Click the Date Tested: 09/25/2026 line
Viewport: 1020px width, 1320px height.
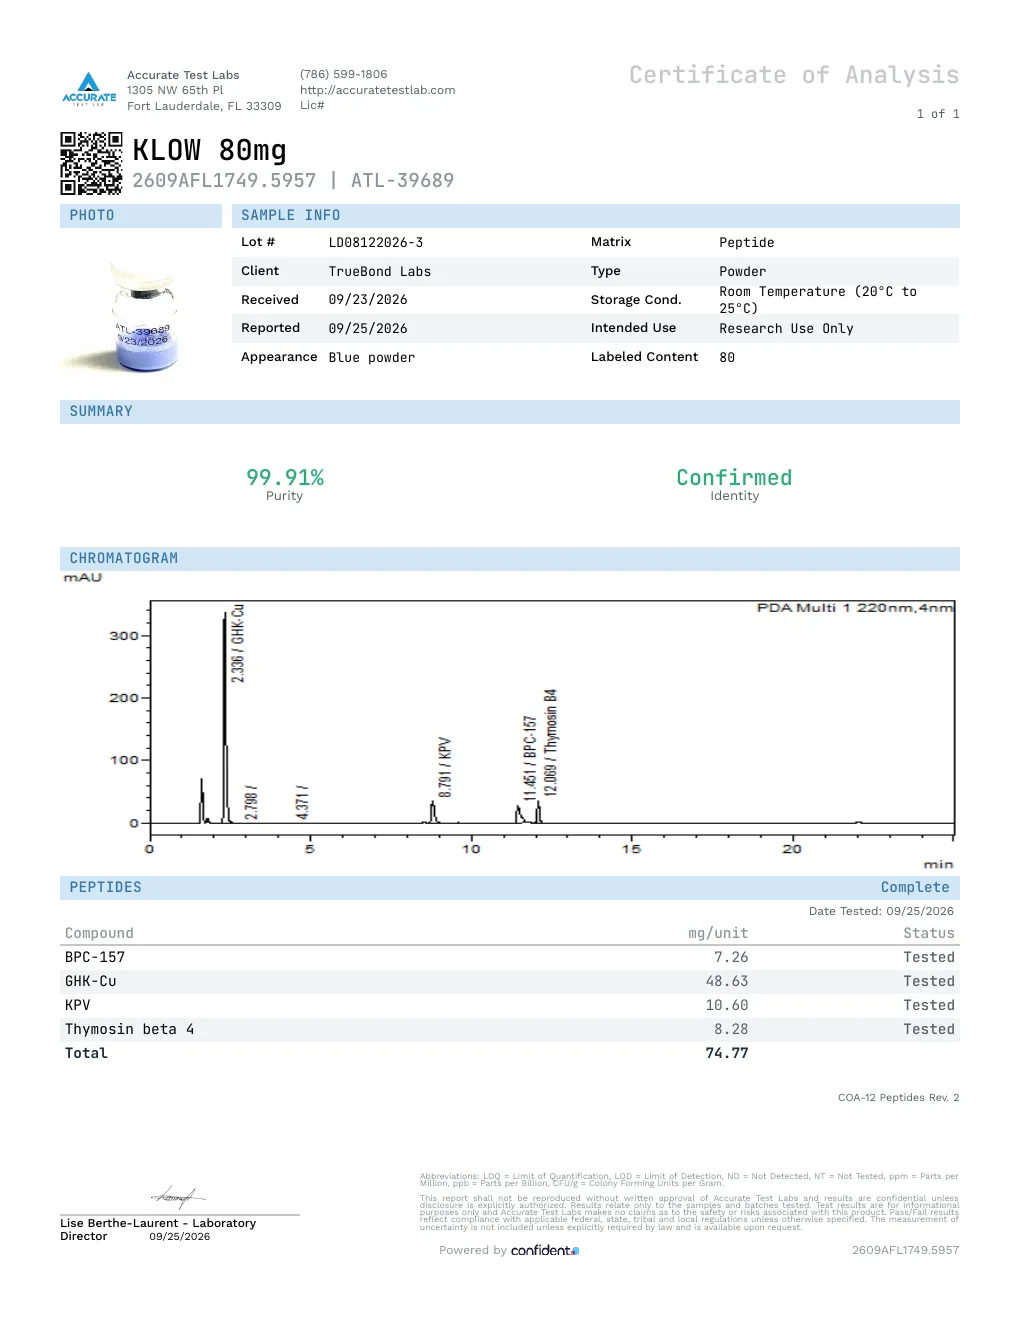(881, 911)
